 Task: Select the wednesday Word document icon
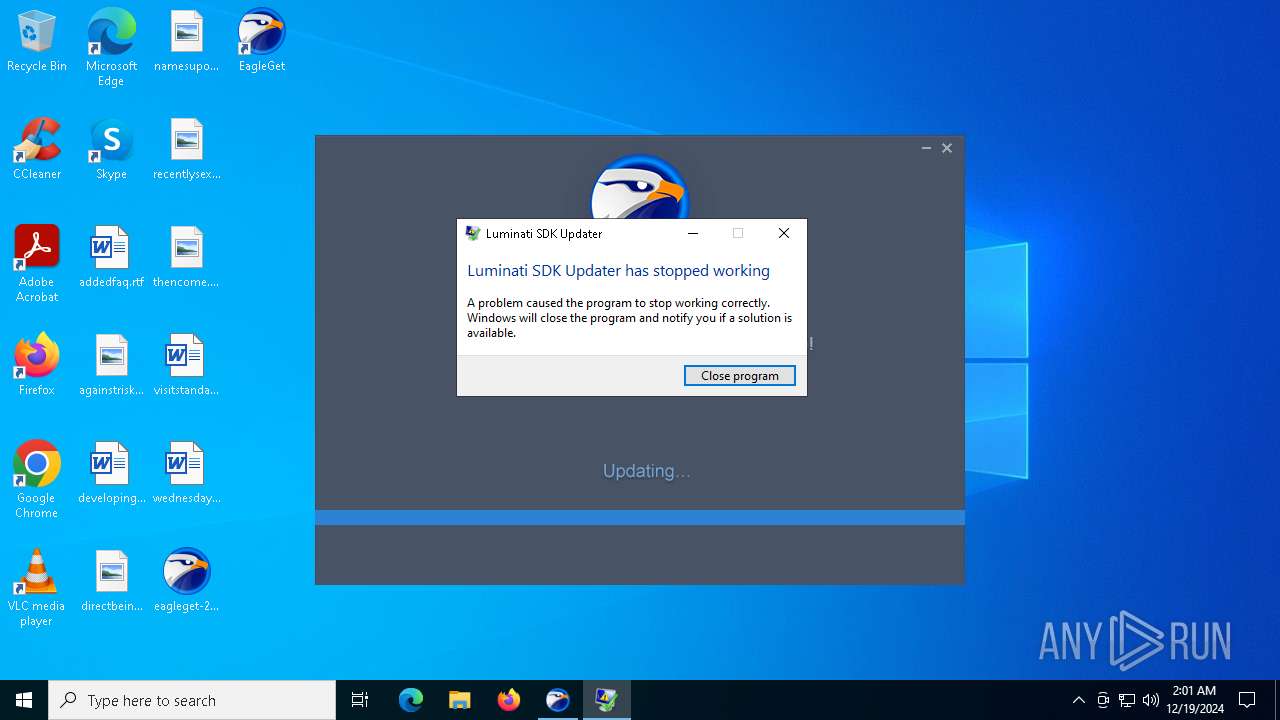186,474
